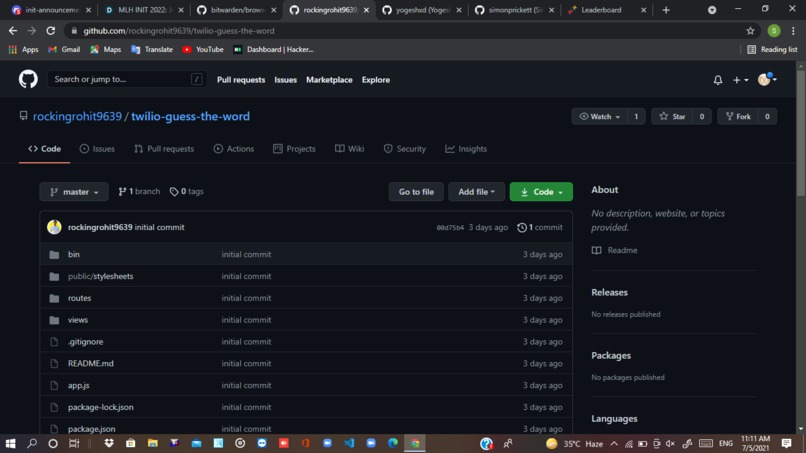Viewport: 806px width, 453px height.
Task: Open the views folder
Action: click(78, 320)
